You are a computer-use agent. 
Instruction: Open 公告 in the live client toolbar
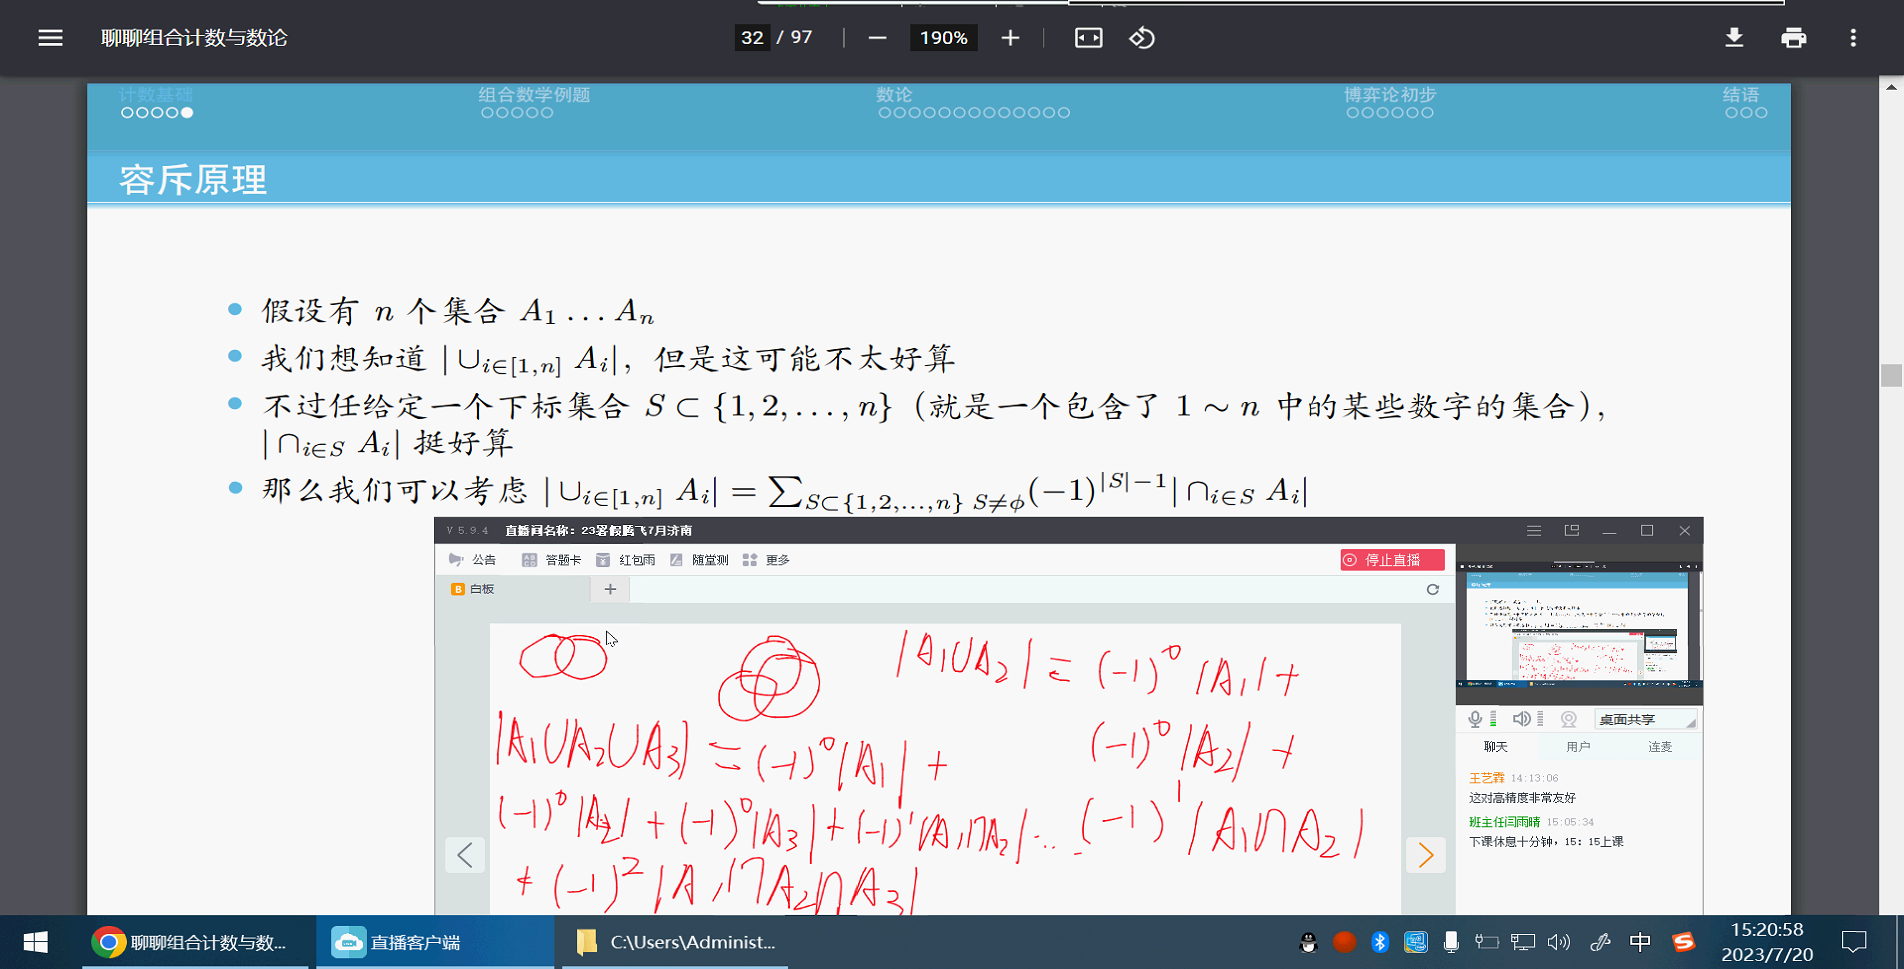point(472,560)
